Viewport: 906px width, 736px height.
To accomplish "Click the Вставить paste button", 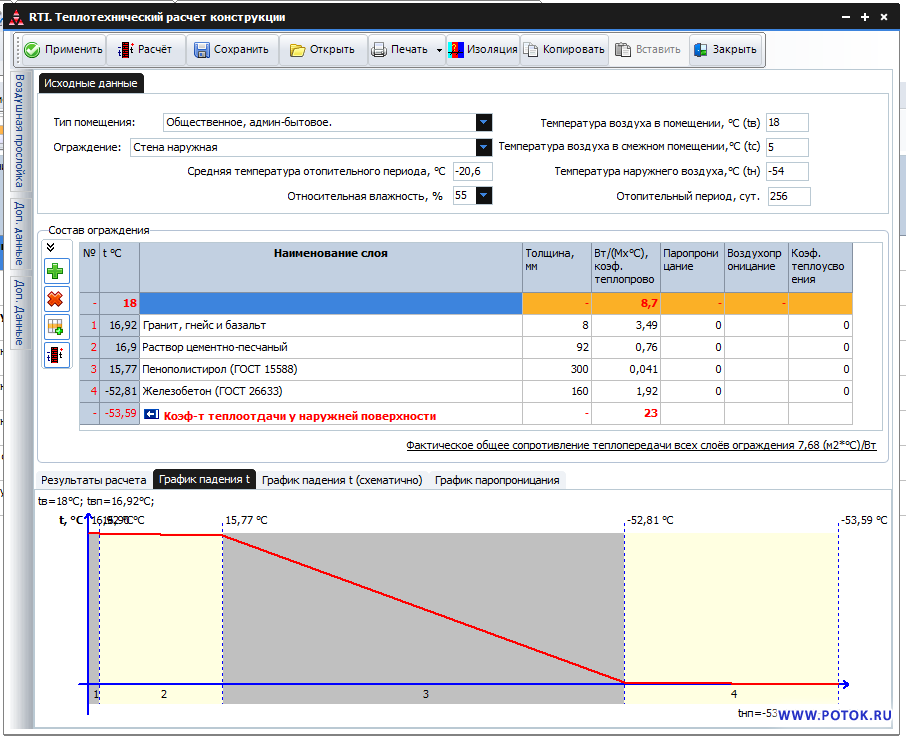I will pyautogui.click(x=648, y=50).
